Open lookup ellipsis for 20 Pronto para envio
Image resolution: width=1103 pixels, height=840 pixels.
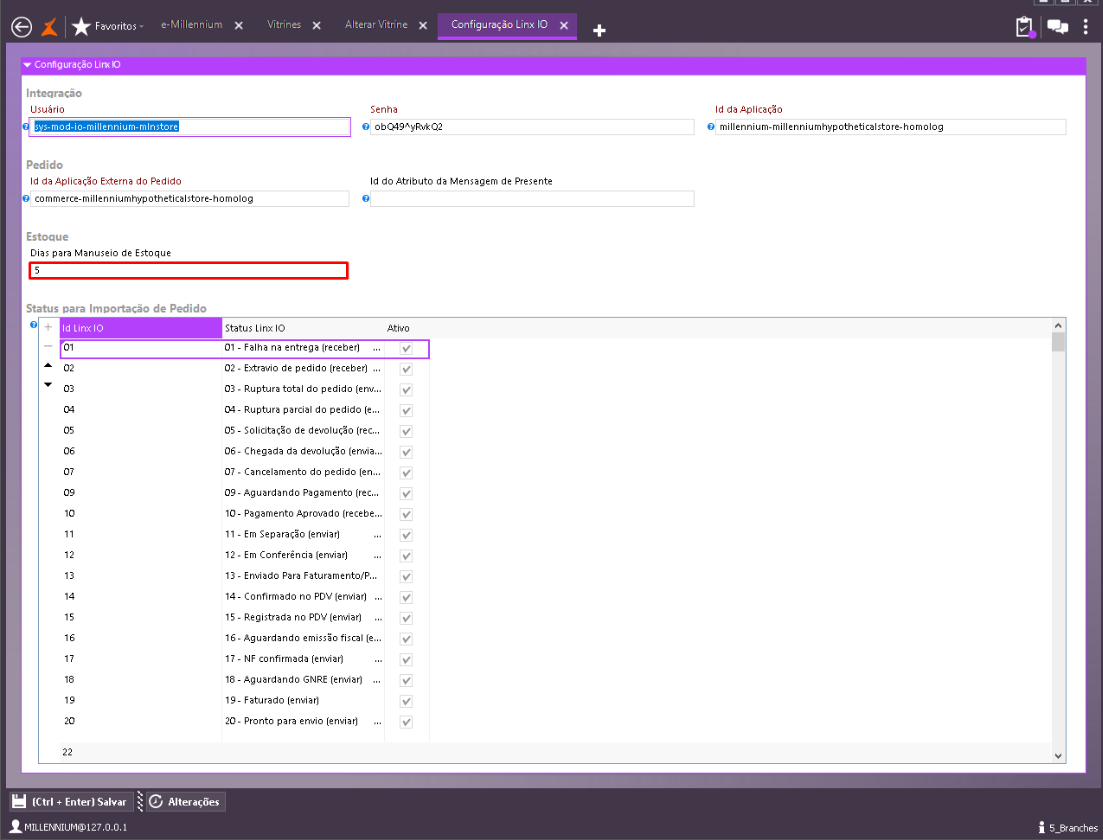pyautogui.click(x=378, y=722)
